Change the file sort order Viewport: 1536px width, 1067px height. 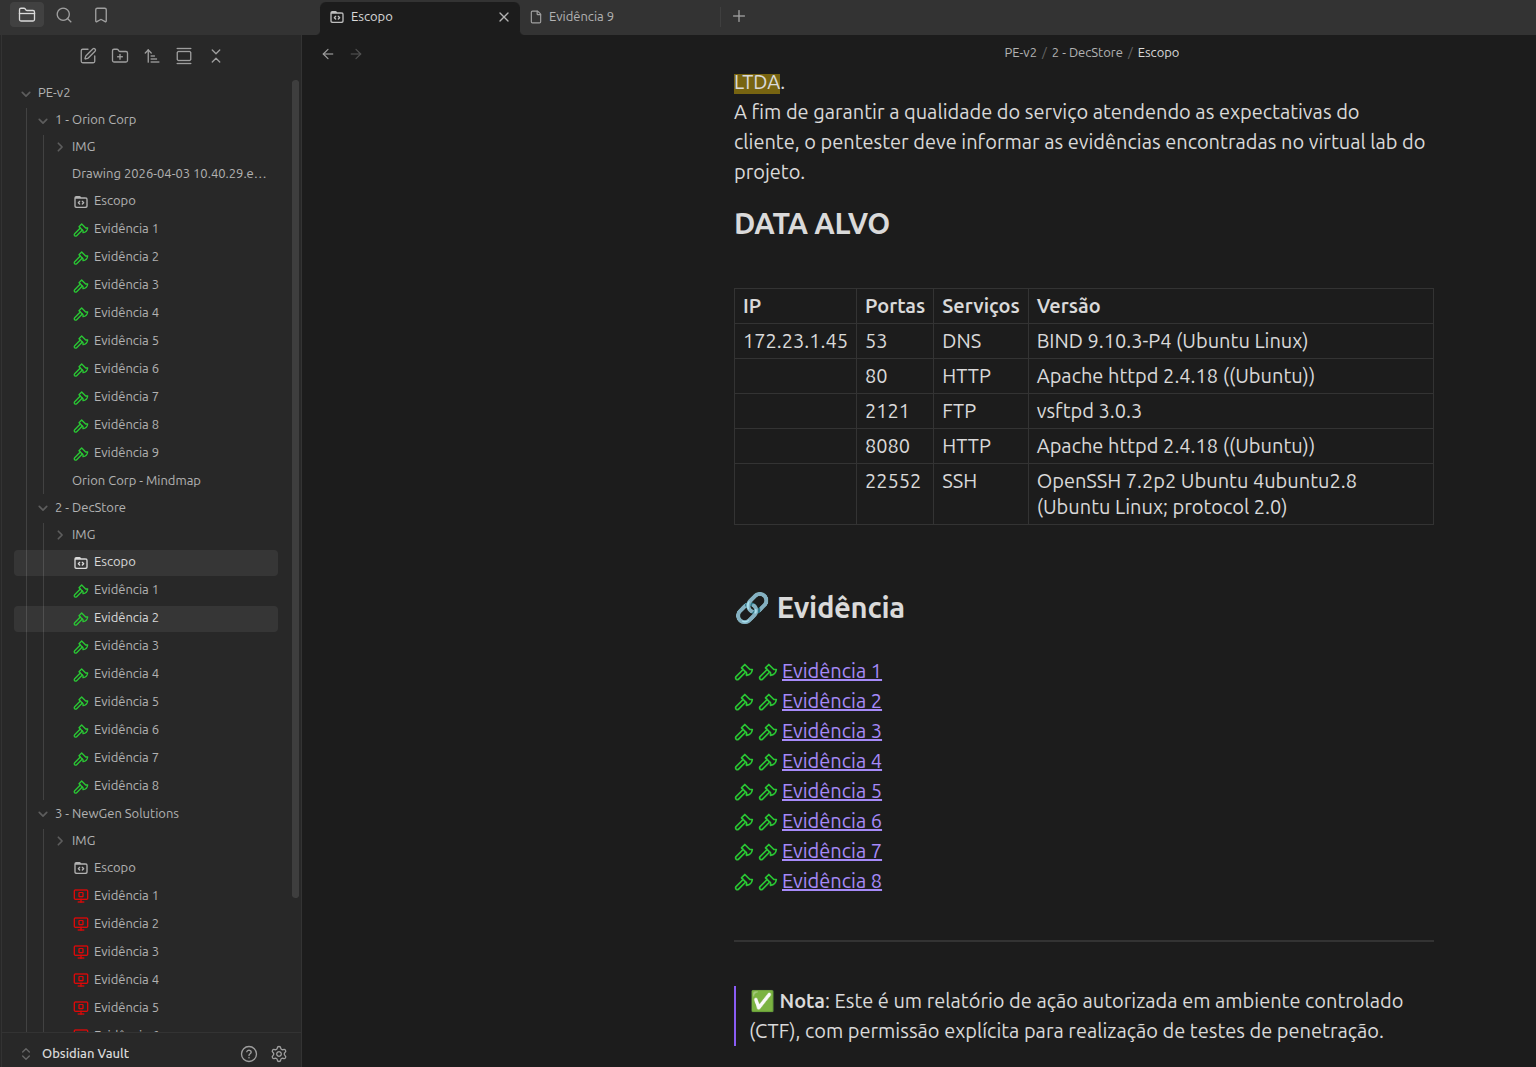click(152, 56)
